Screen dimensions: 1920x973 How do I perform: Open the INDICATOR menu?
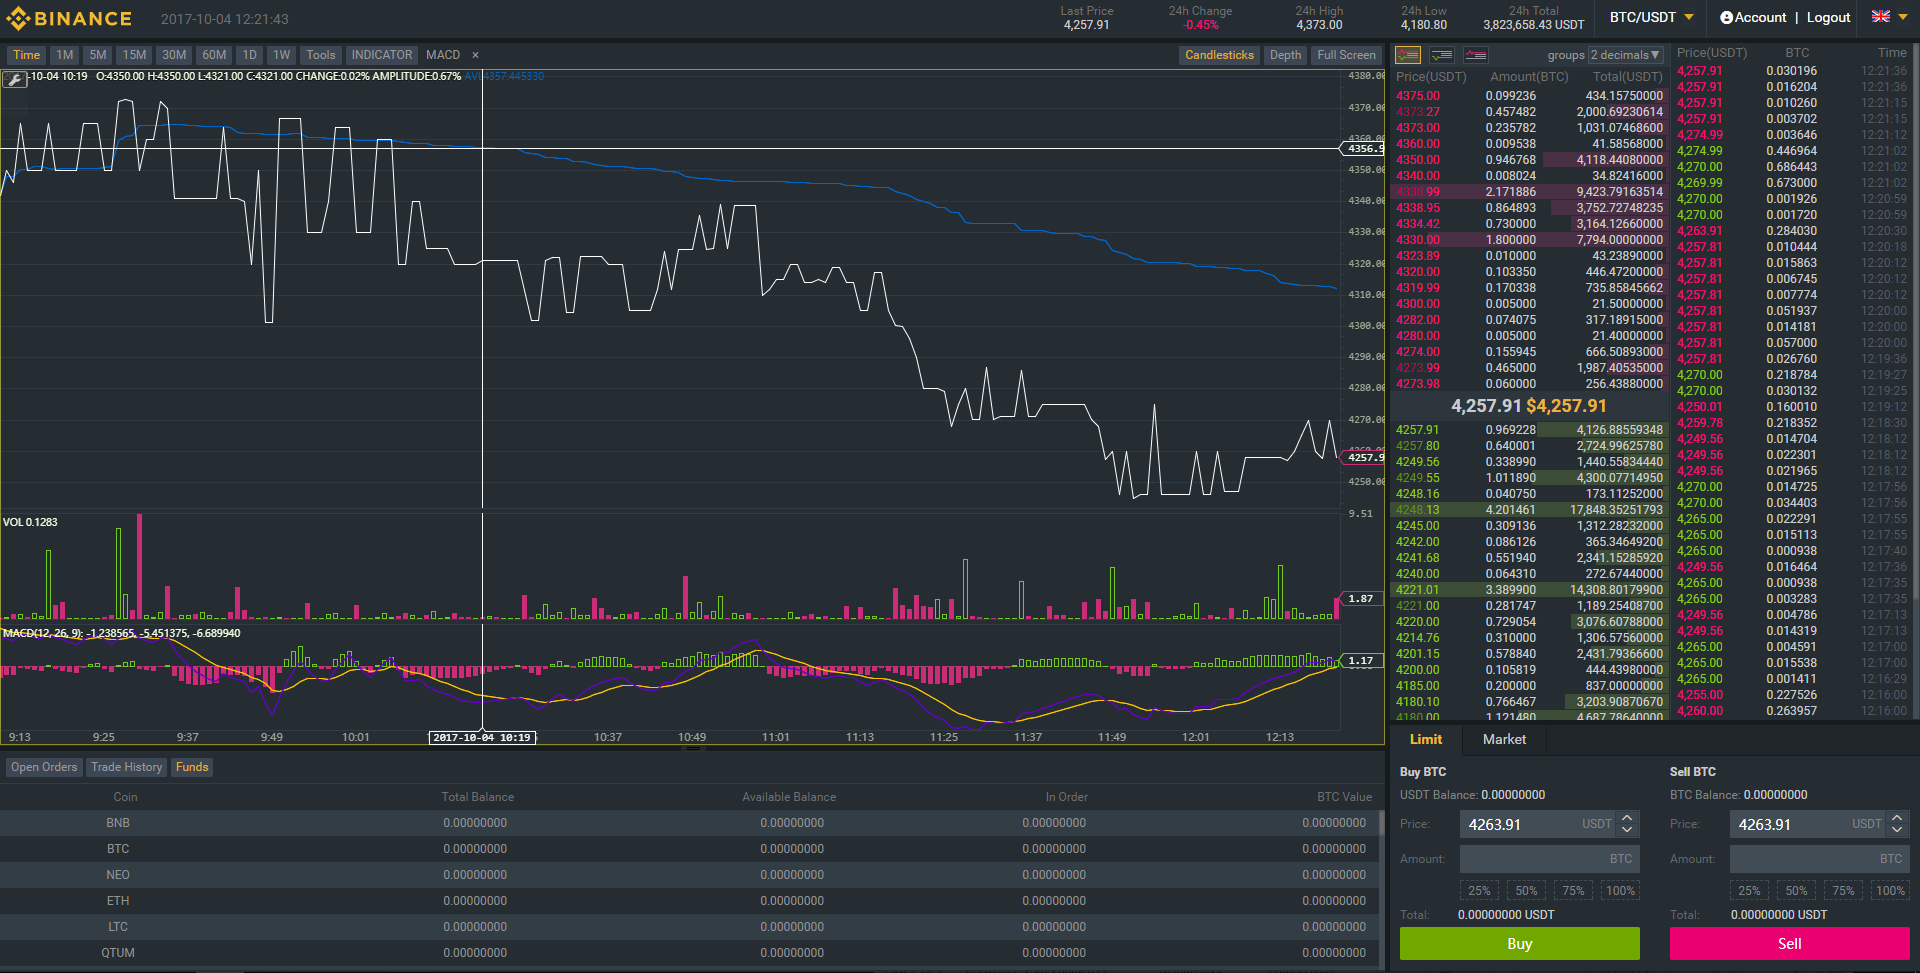[381, 55]
